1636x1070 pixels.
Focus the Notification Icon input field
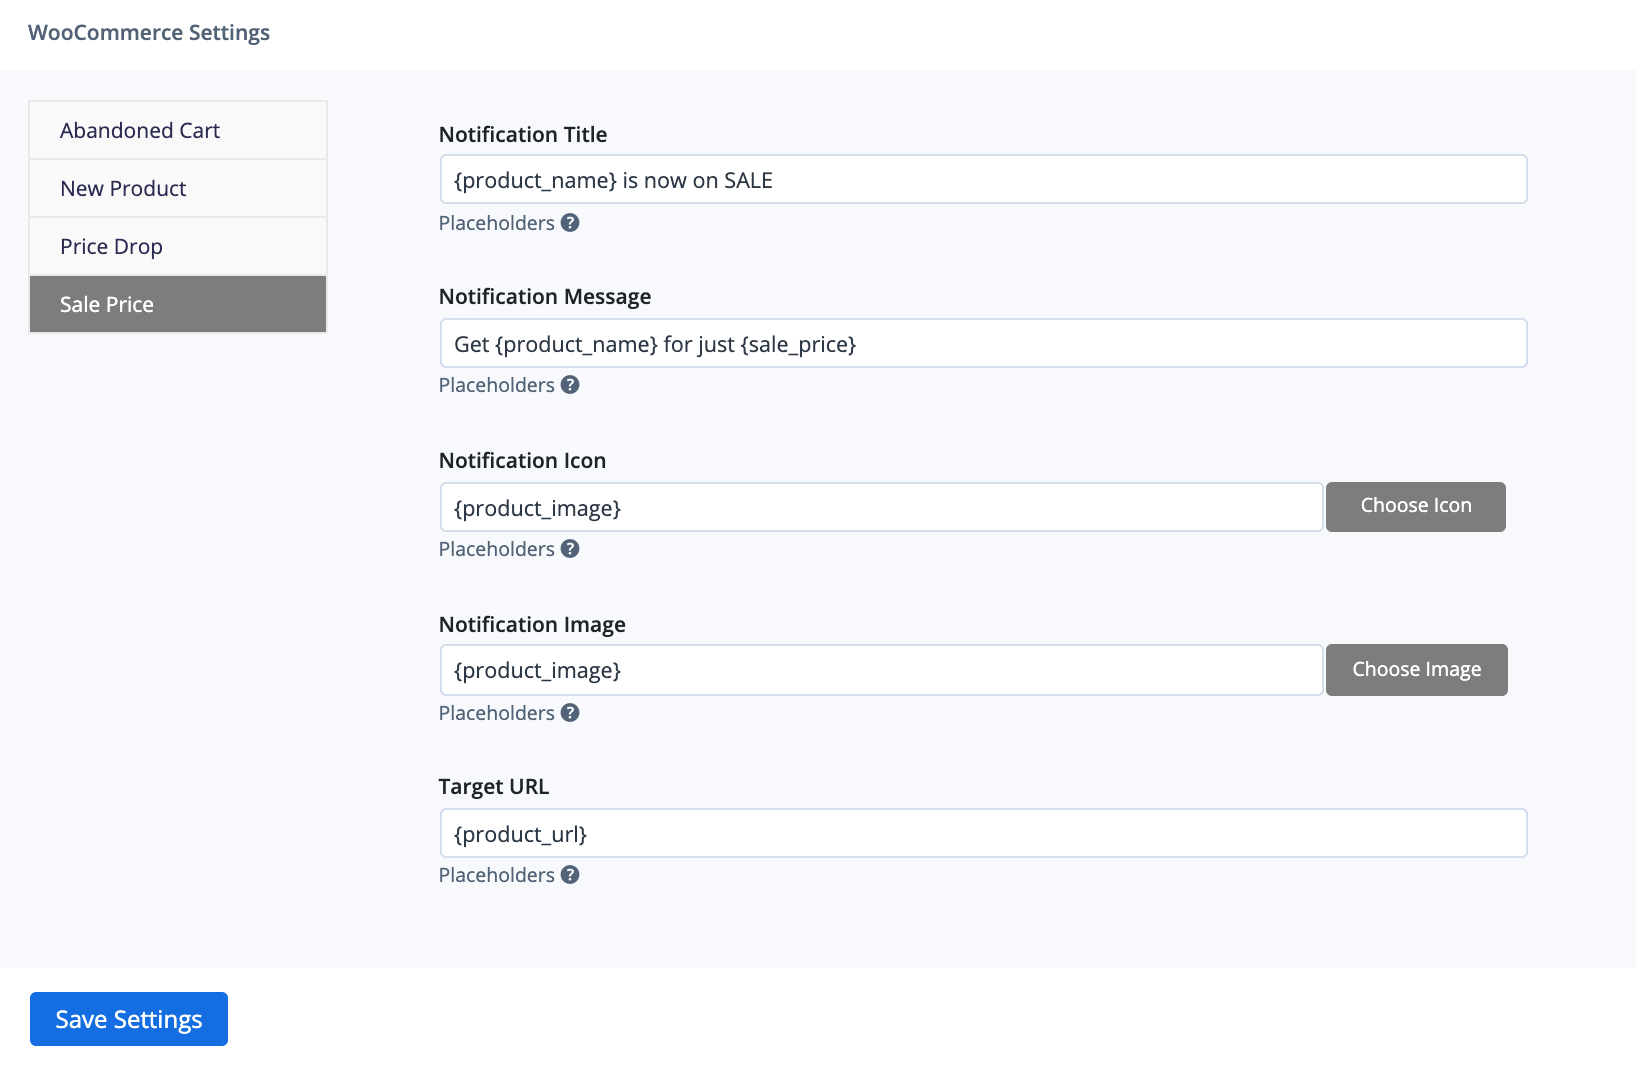(881, 507)
